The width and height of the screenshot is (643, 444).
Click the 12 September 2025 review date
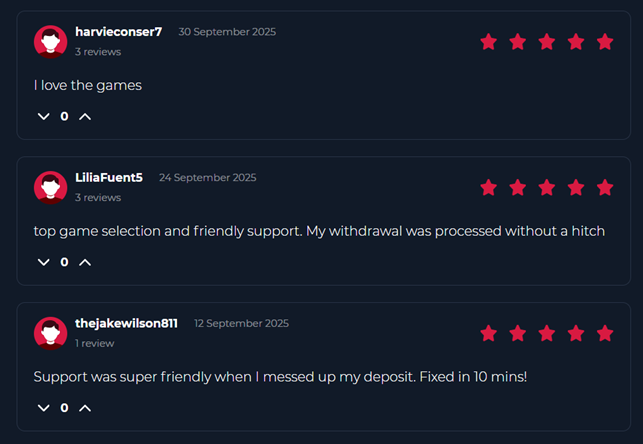pos(241,324)
